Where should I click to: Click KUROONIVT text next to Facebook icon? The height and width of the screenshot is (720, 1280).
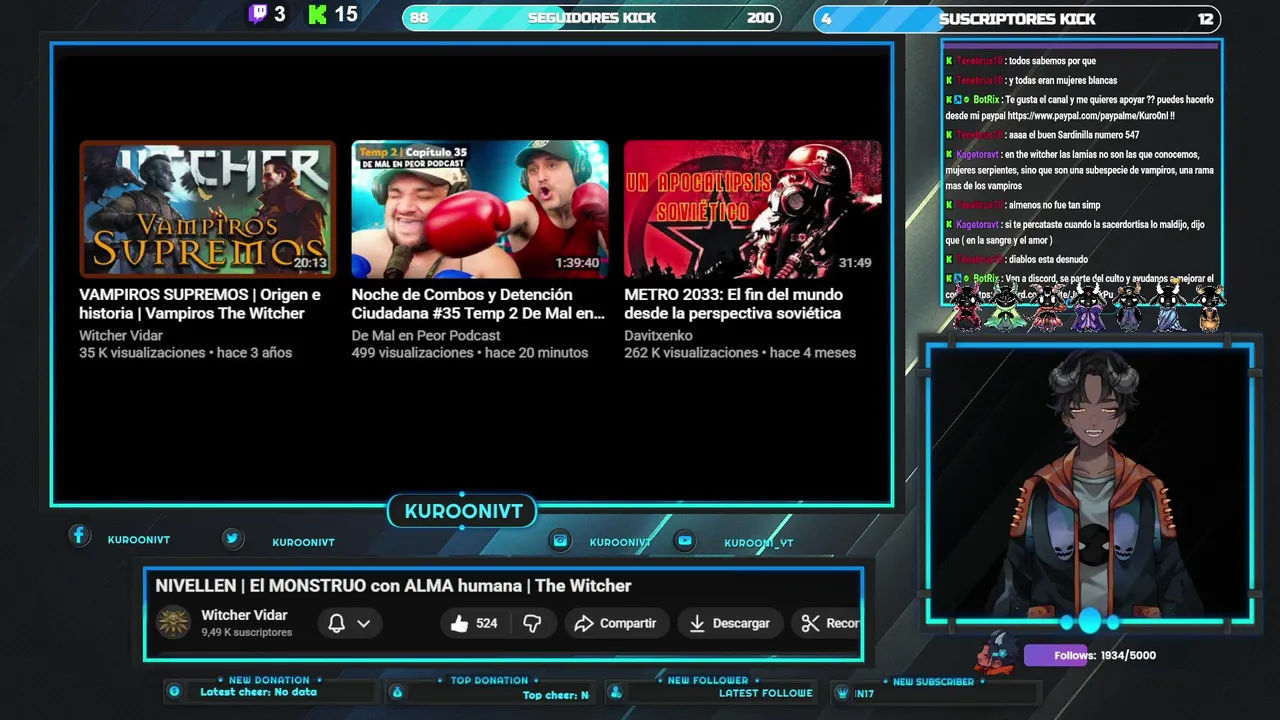coord(139,539)
